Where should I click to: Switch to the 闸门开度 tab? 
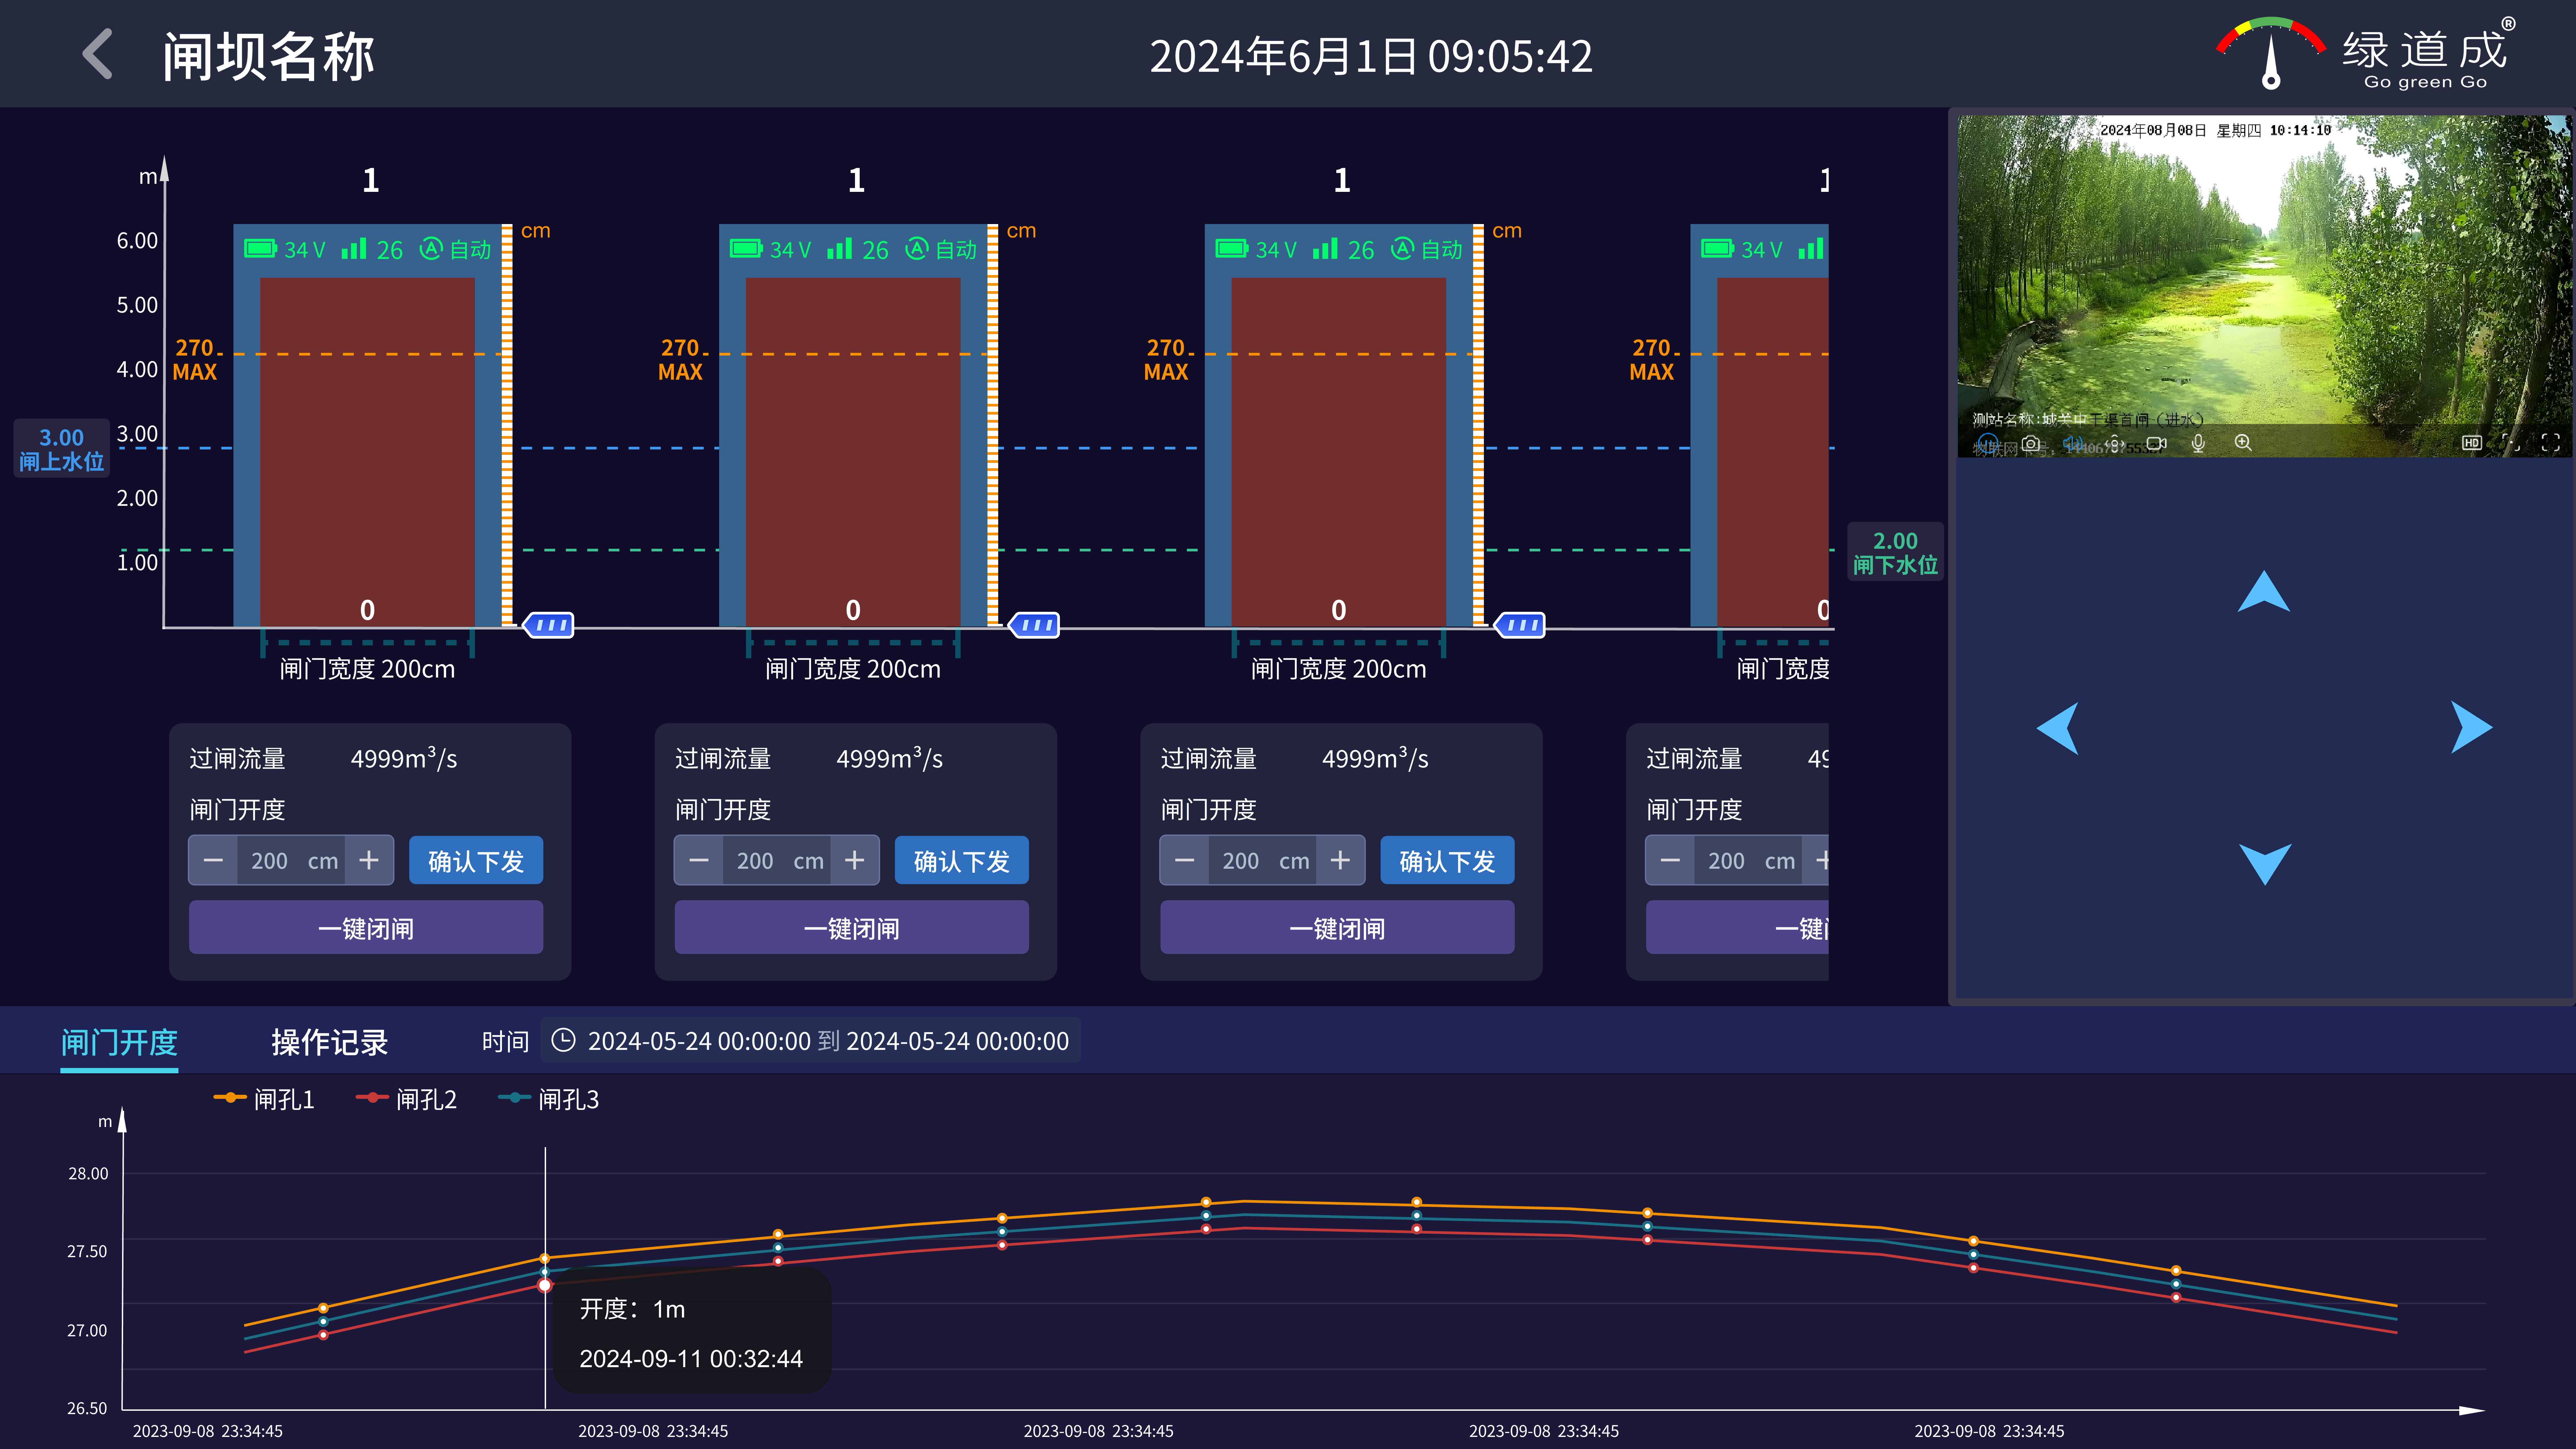pyautogui.click(x=119, y=1042)
